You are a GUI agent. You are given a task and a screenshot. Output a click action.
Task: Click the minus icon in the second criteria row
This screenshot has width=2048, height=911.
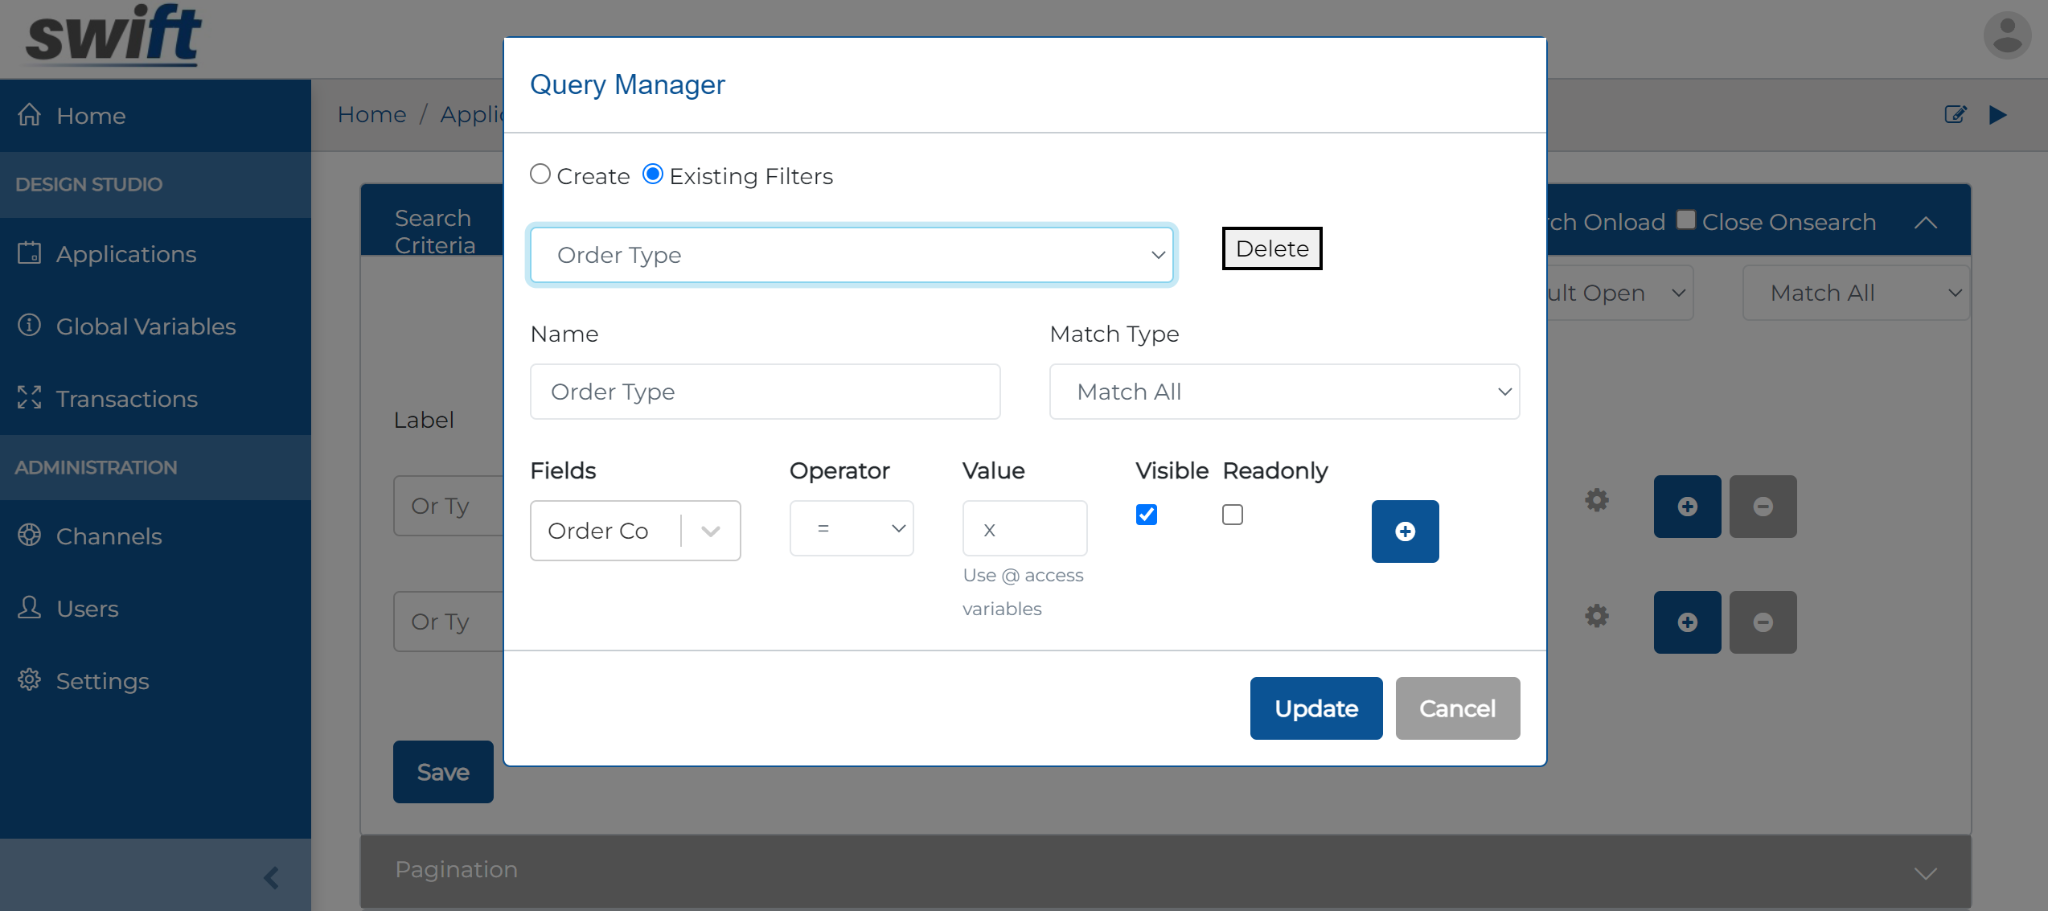[1762, 622]
